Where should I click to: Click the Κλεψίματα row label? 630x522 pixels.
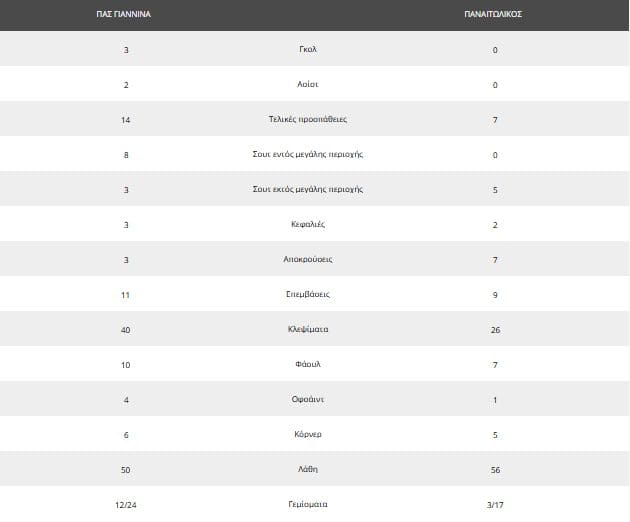[309, 329]
